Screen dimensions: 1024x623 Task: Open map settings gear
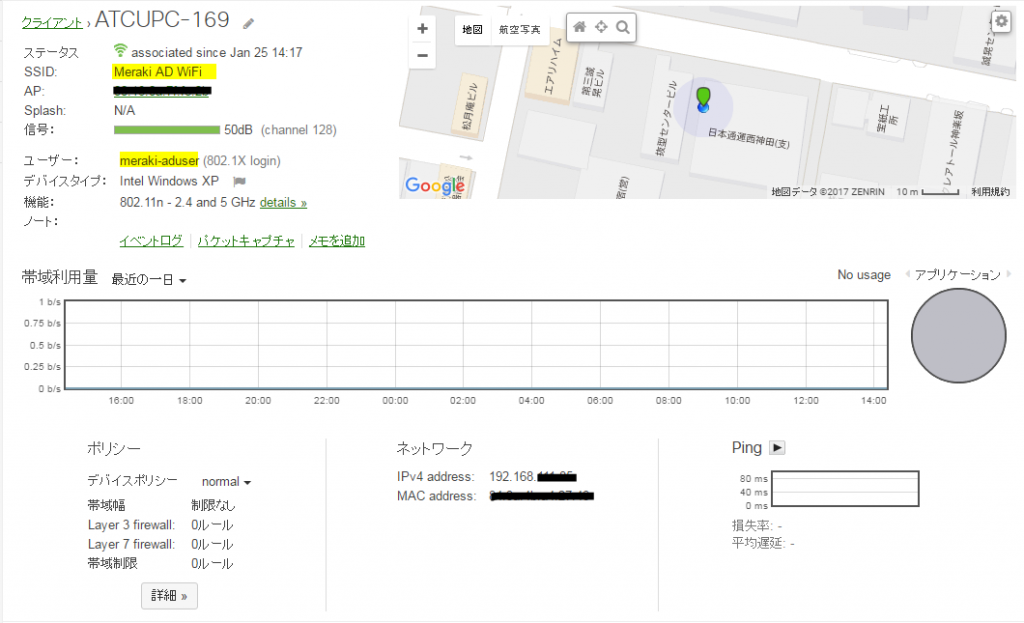click(x=1002, y=22)
